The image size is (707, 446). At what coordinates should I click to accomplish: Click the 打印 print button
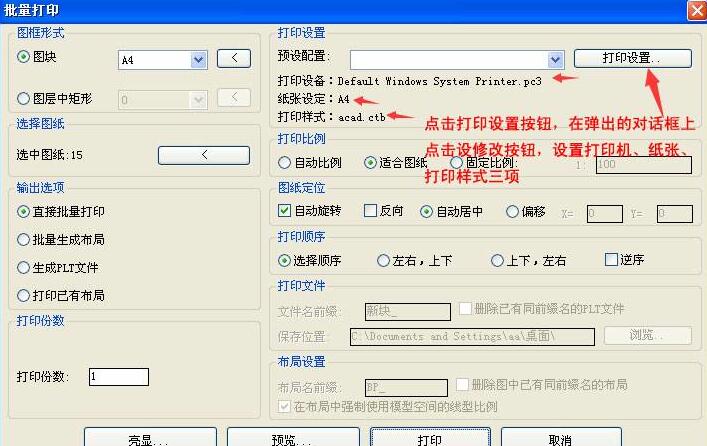[430, 437]
